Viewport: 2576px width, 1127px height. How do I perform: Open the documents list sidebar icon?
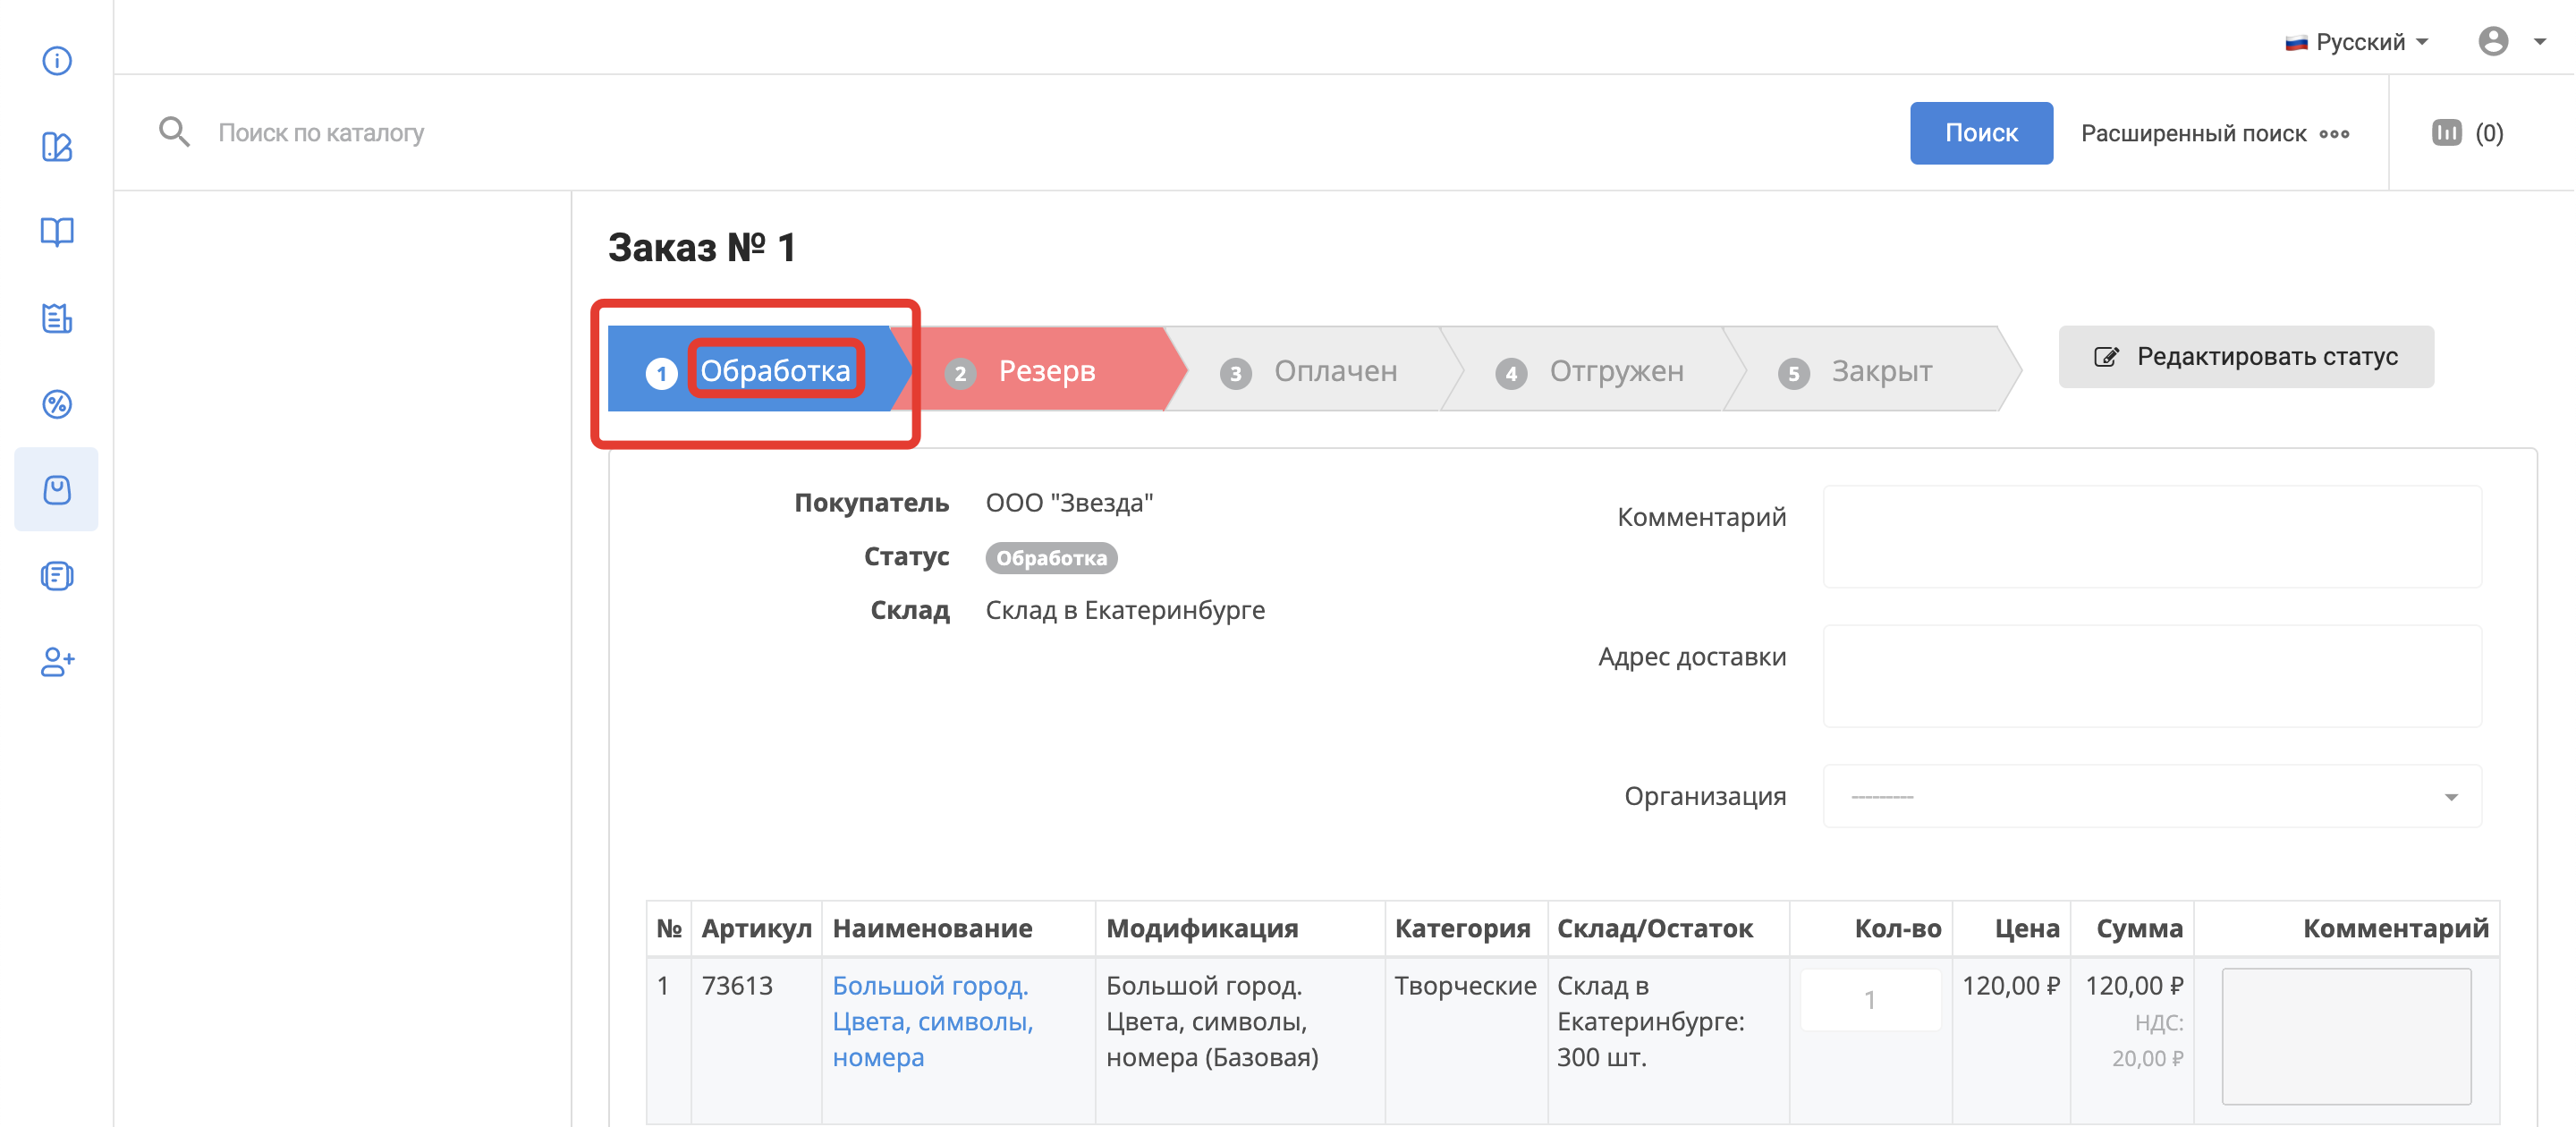[57, 576]
